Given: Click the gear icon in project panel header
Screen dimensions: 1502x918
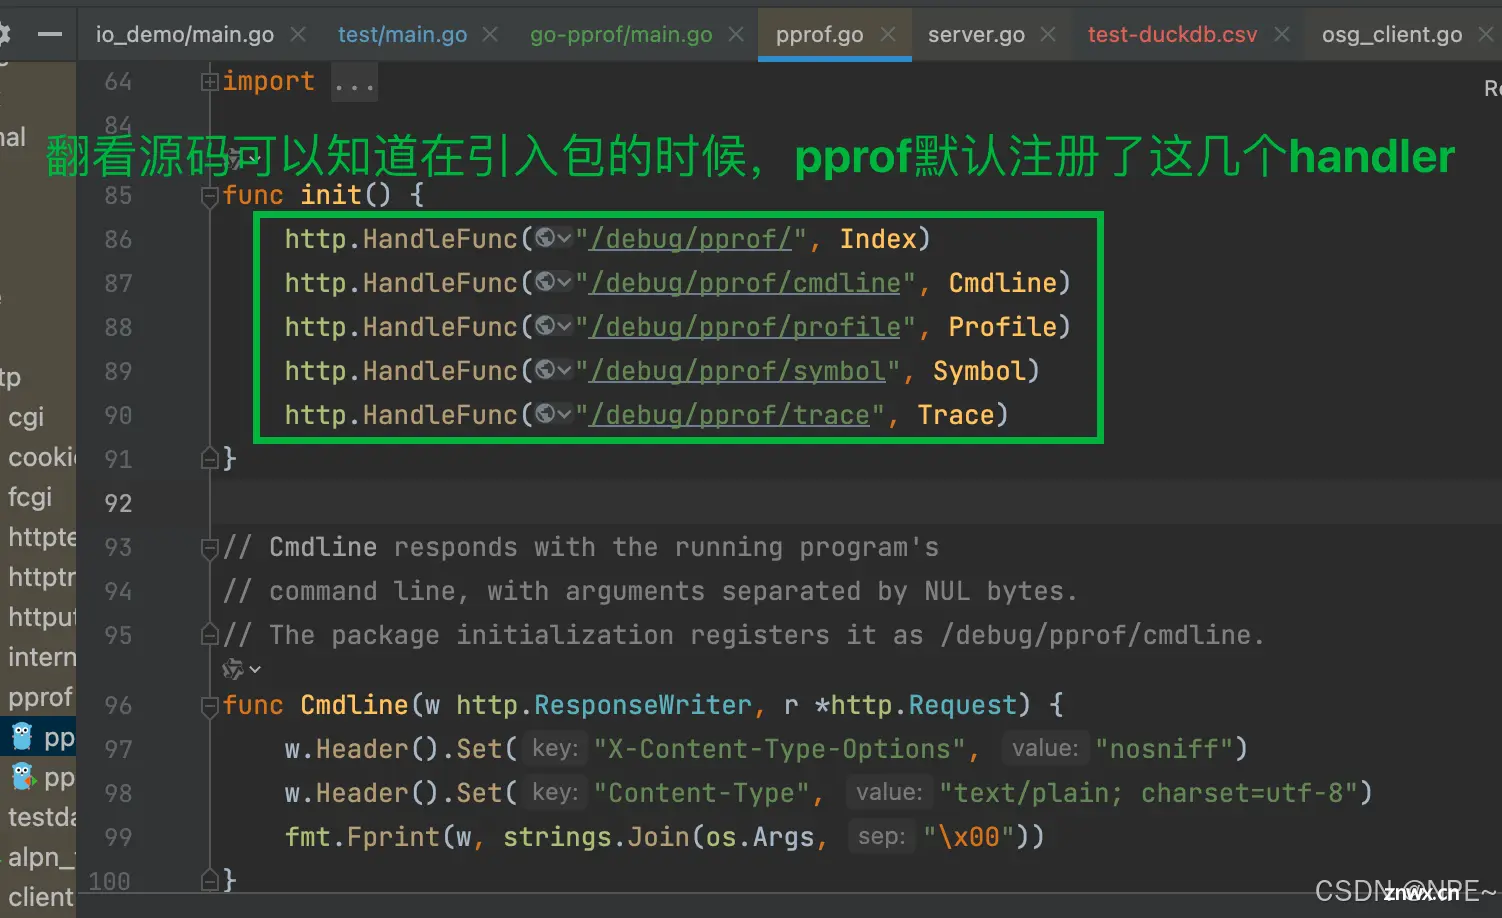Looking at the screenshot, I should [5, 35].
